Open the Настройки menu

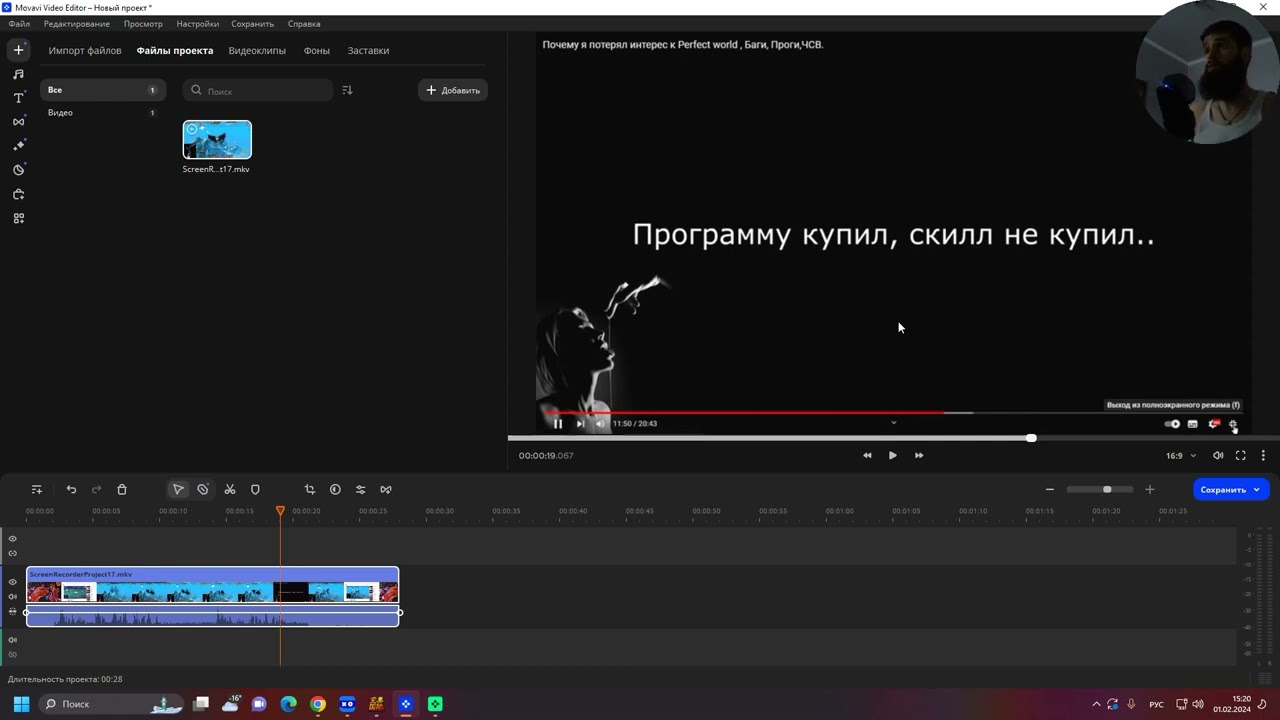tap(198, 23)
